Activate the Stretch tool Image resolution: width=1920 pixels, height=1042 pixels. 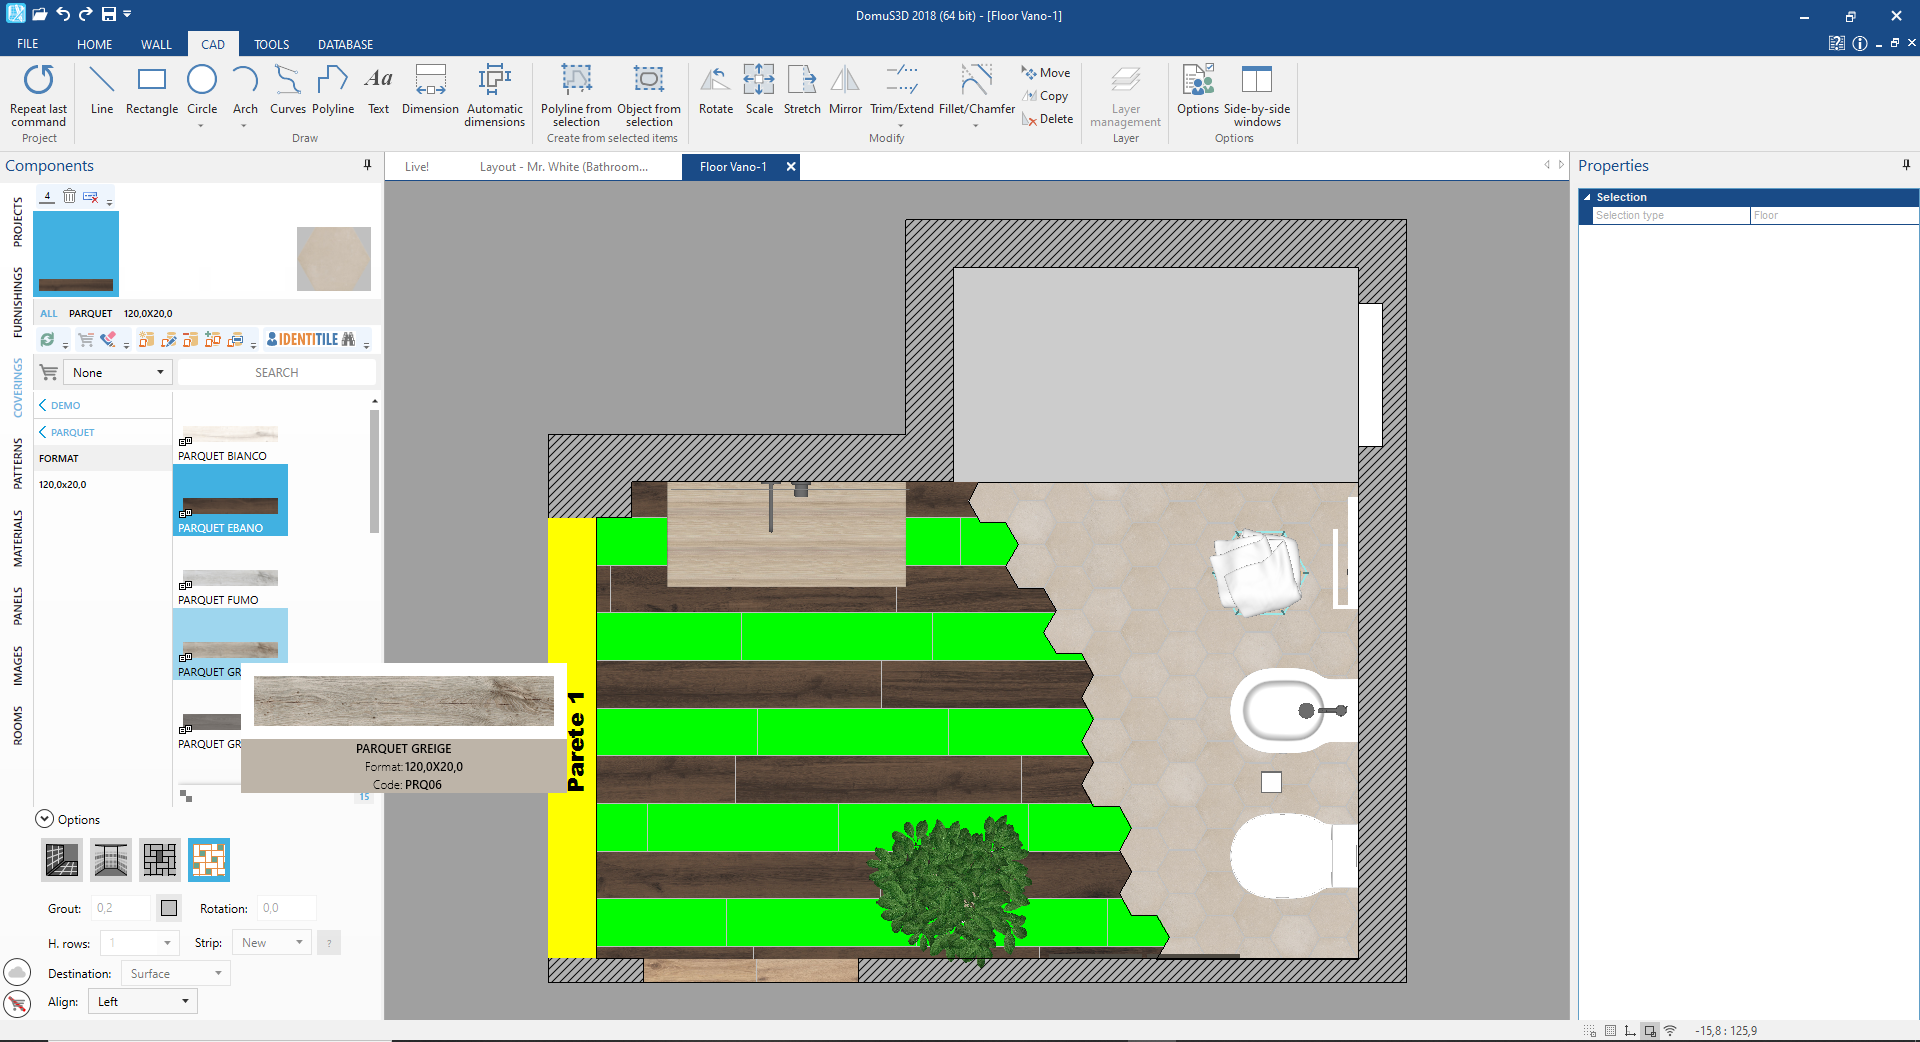click(x=802, y=90)
